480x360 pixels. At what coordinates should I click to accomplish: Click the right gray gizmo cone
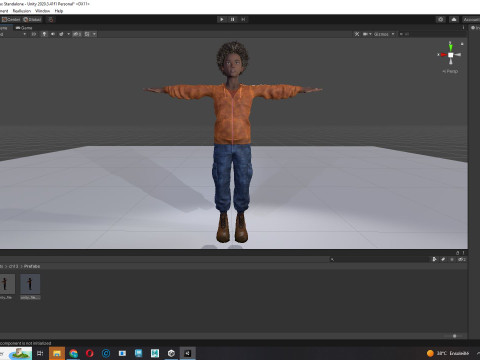(x=457, y=55)
